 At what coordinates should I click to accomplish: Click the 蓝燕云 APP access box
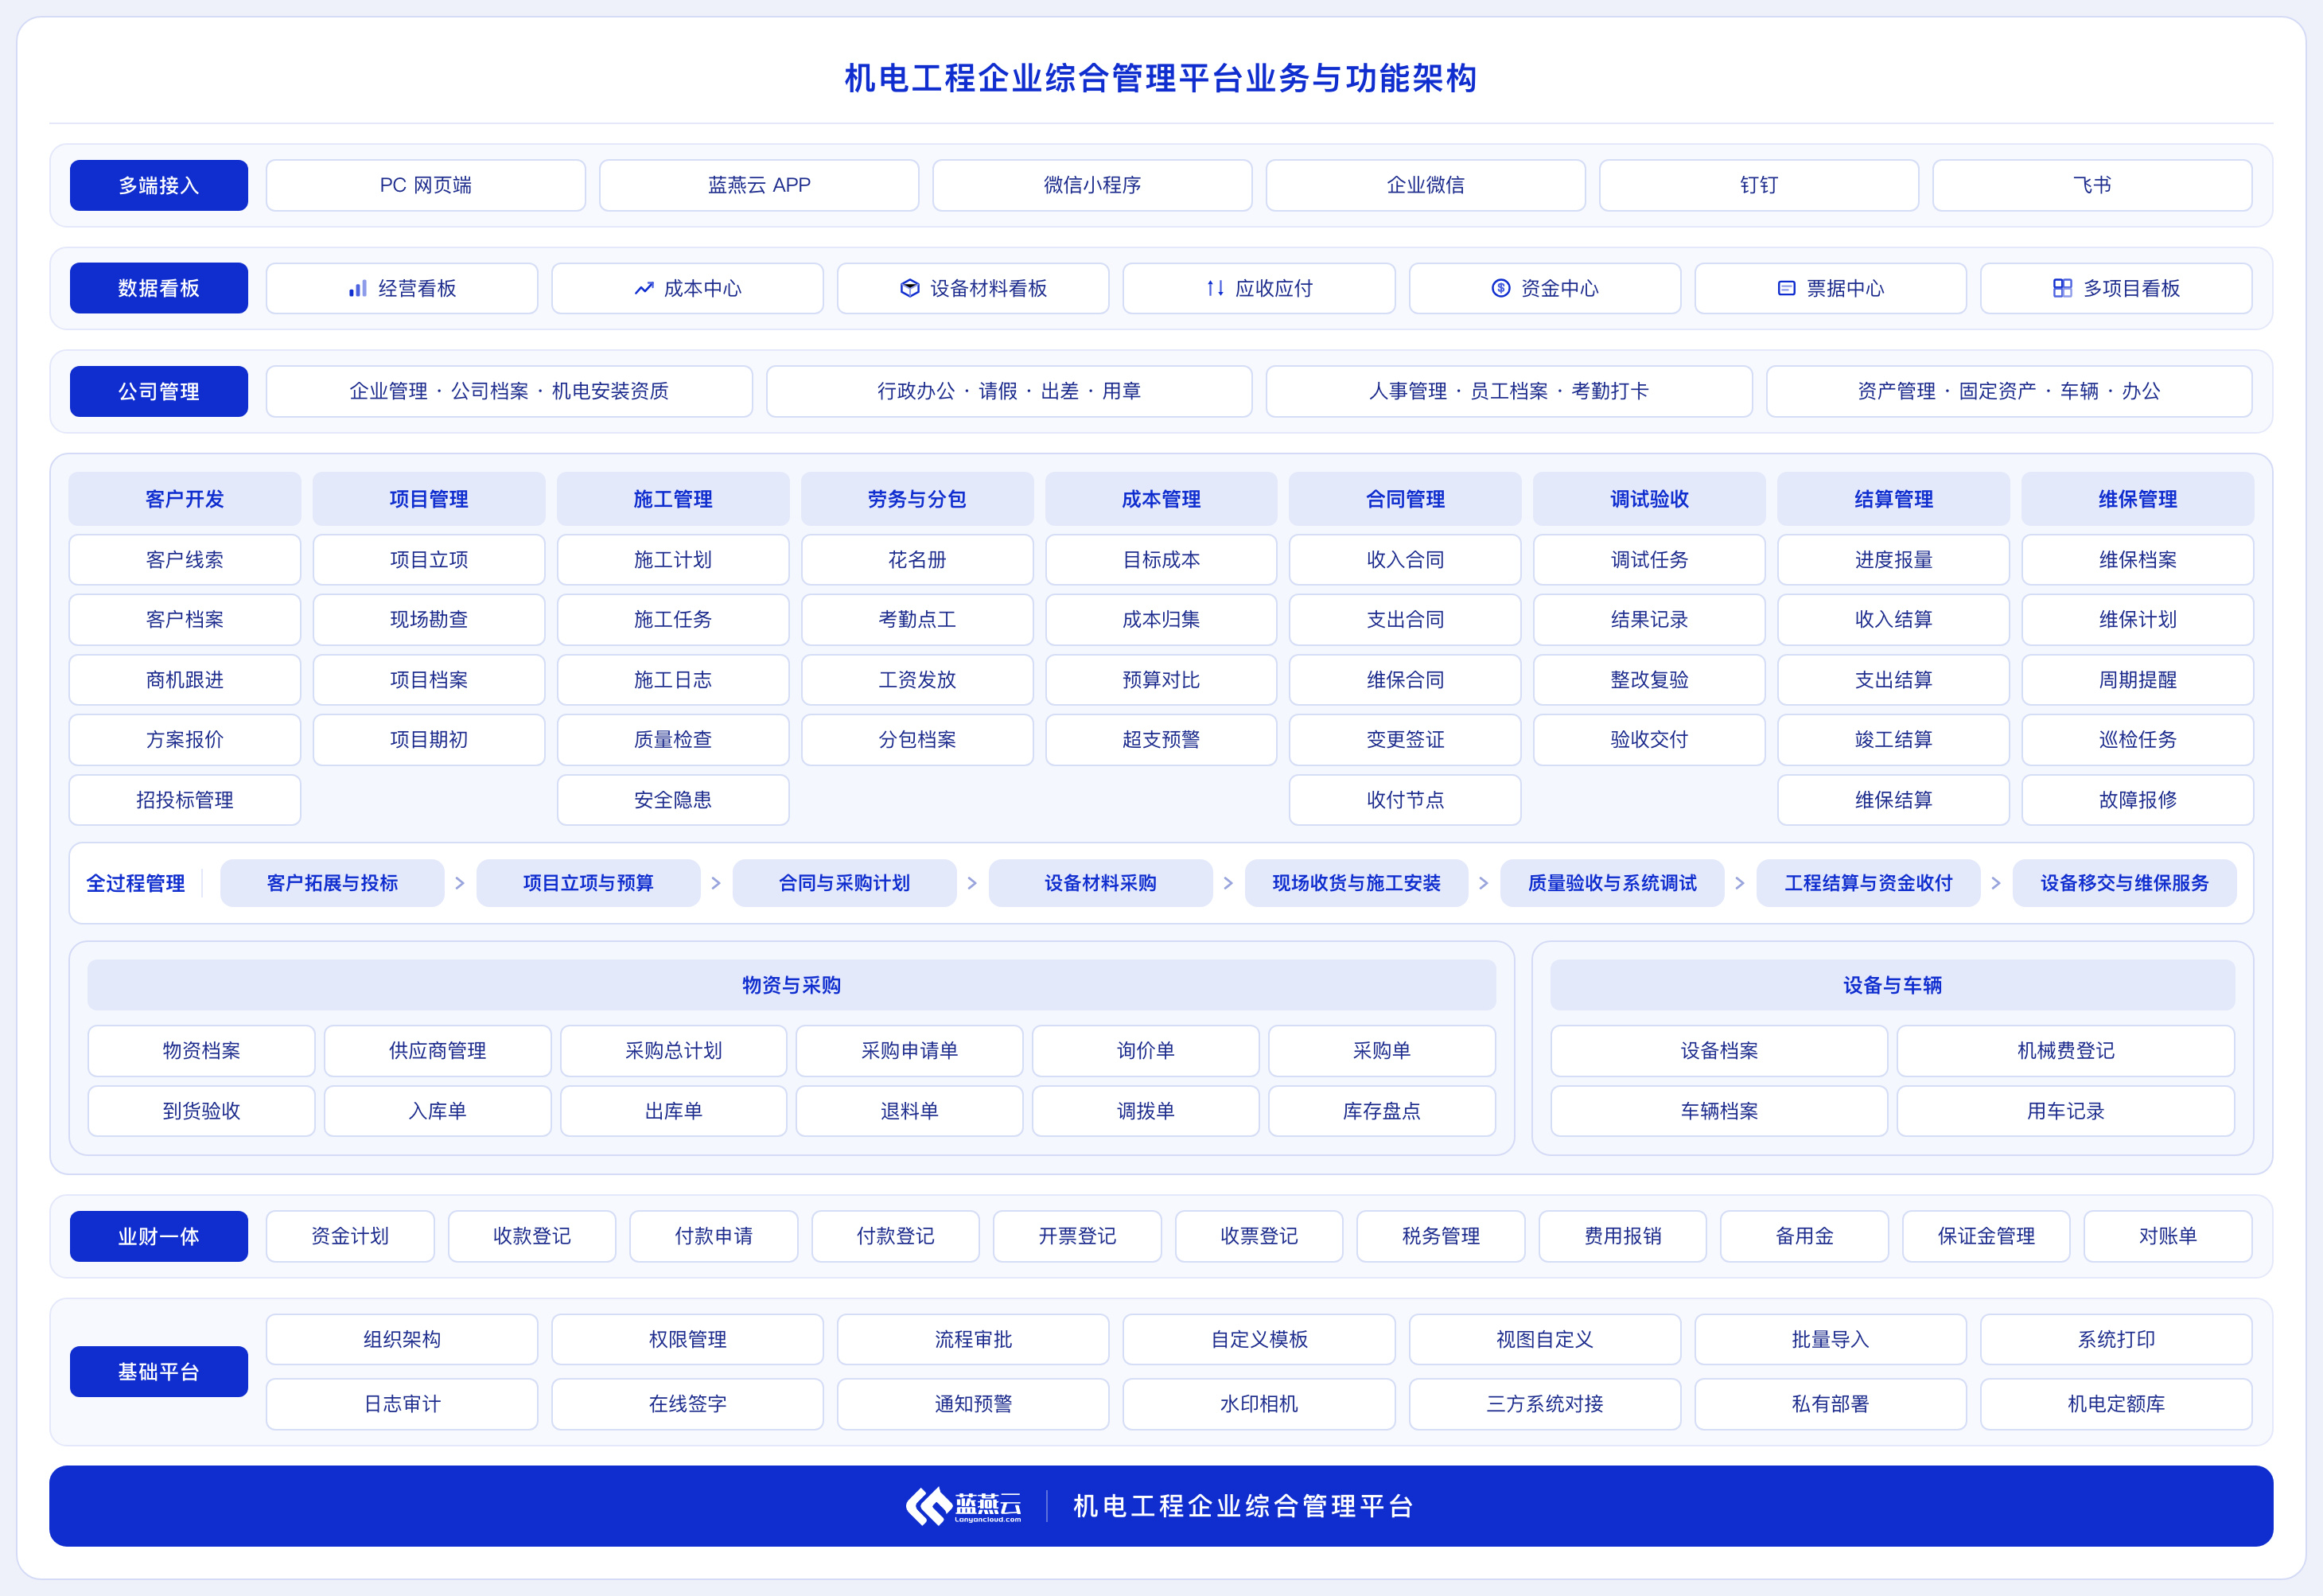(x=759, y=185)
